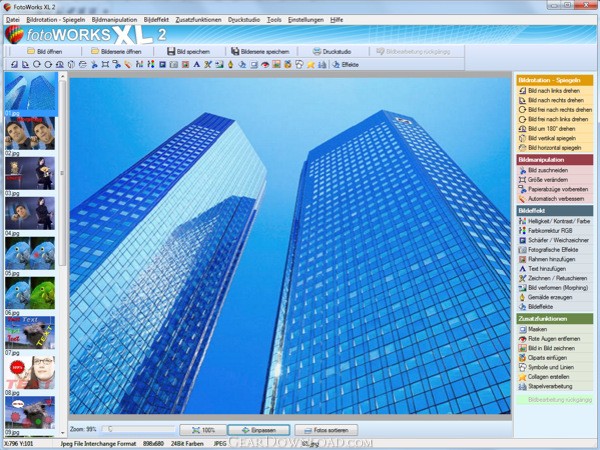Viewport: 600px width, 450px height.
Task: Click Bilderserie speichern button
Action: (x=260, y=51)
